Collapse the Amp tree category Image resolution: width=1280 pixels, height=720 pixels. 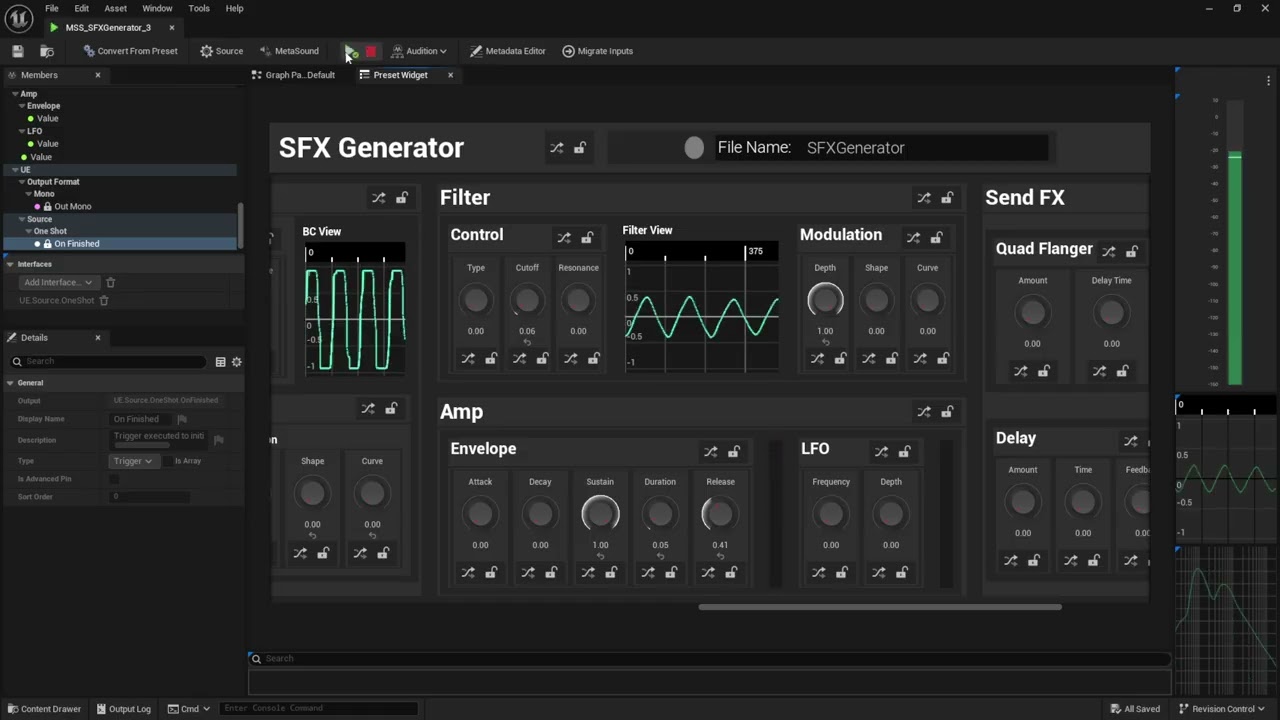(16, 94)
